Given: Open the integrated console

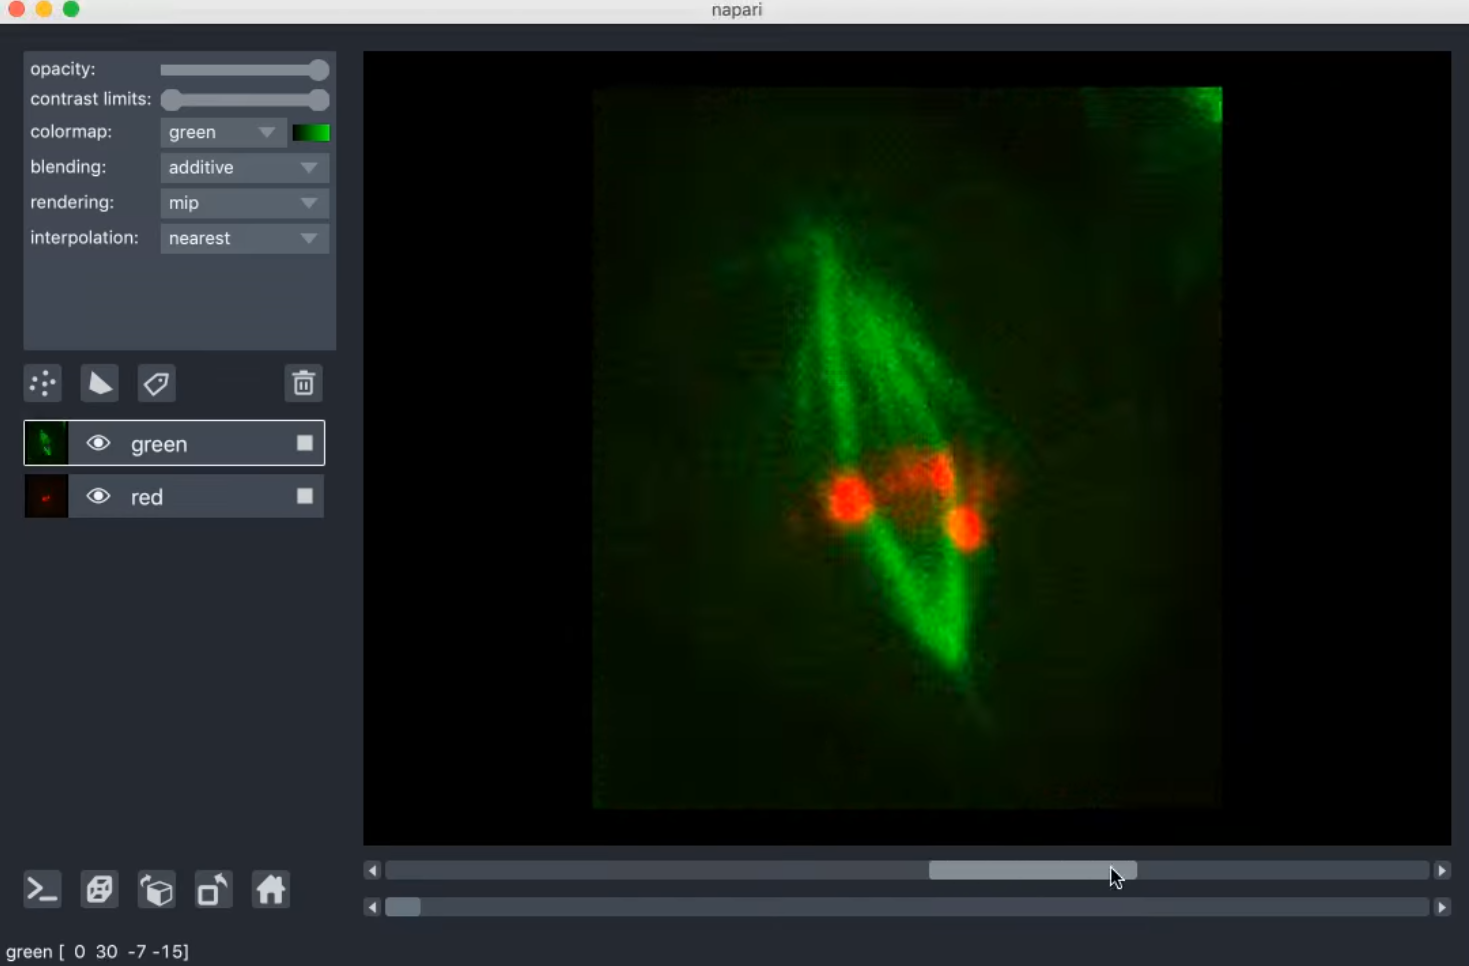Looking at the screenshot, I should click(x=41, y=889).
